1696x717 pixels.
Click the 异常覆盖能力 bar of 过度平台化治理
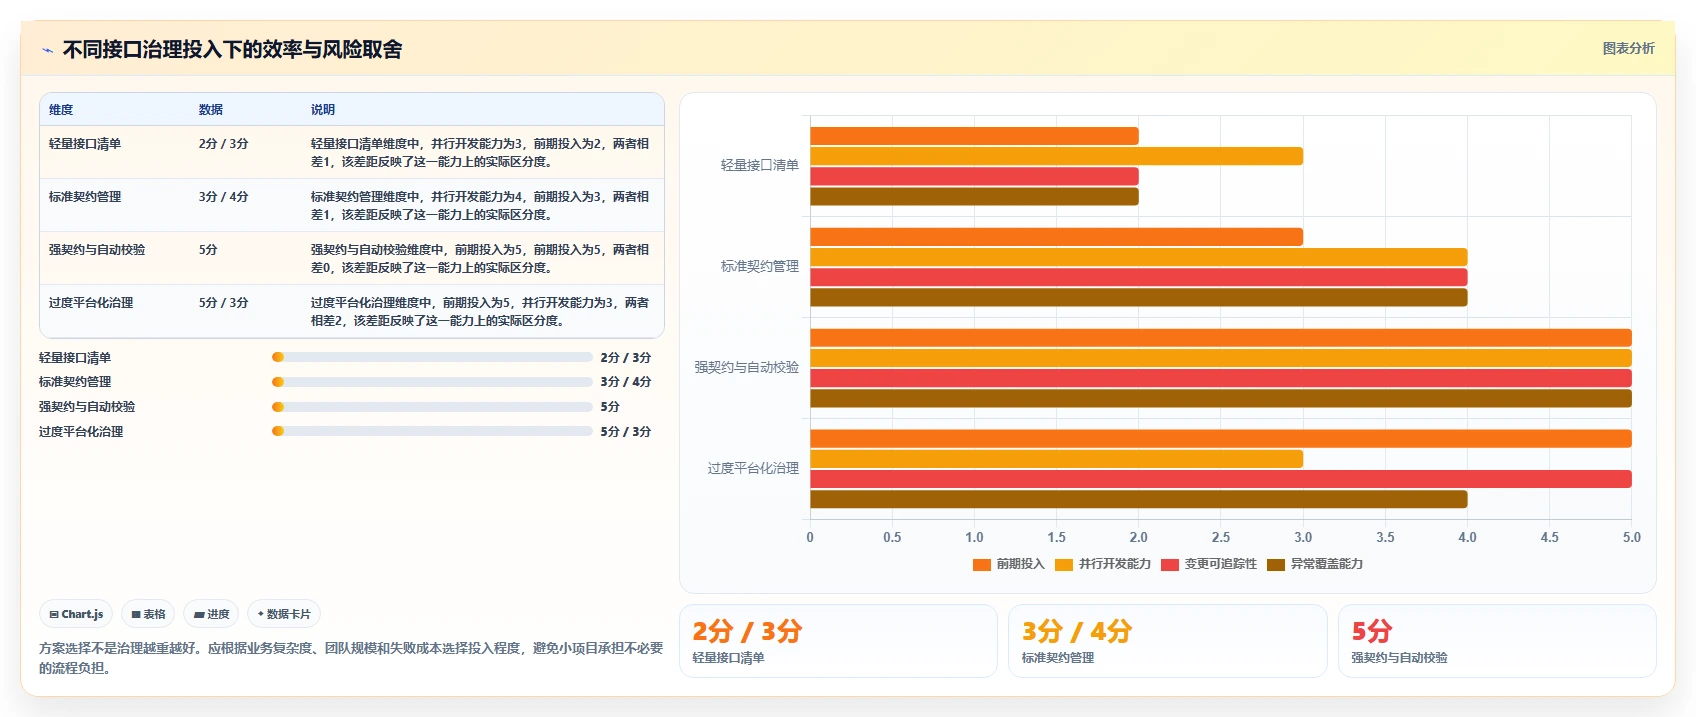1138,499
